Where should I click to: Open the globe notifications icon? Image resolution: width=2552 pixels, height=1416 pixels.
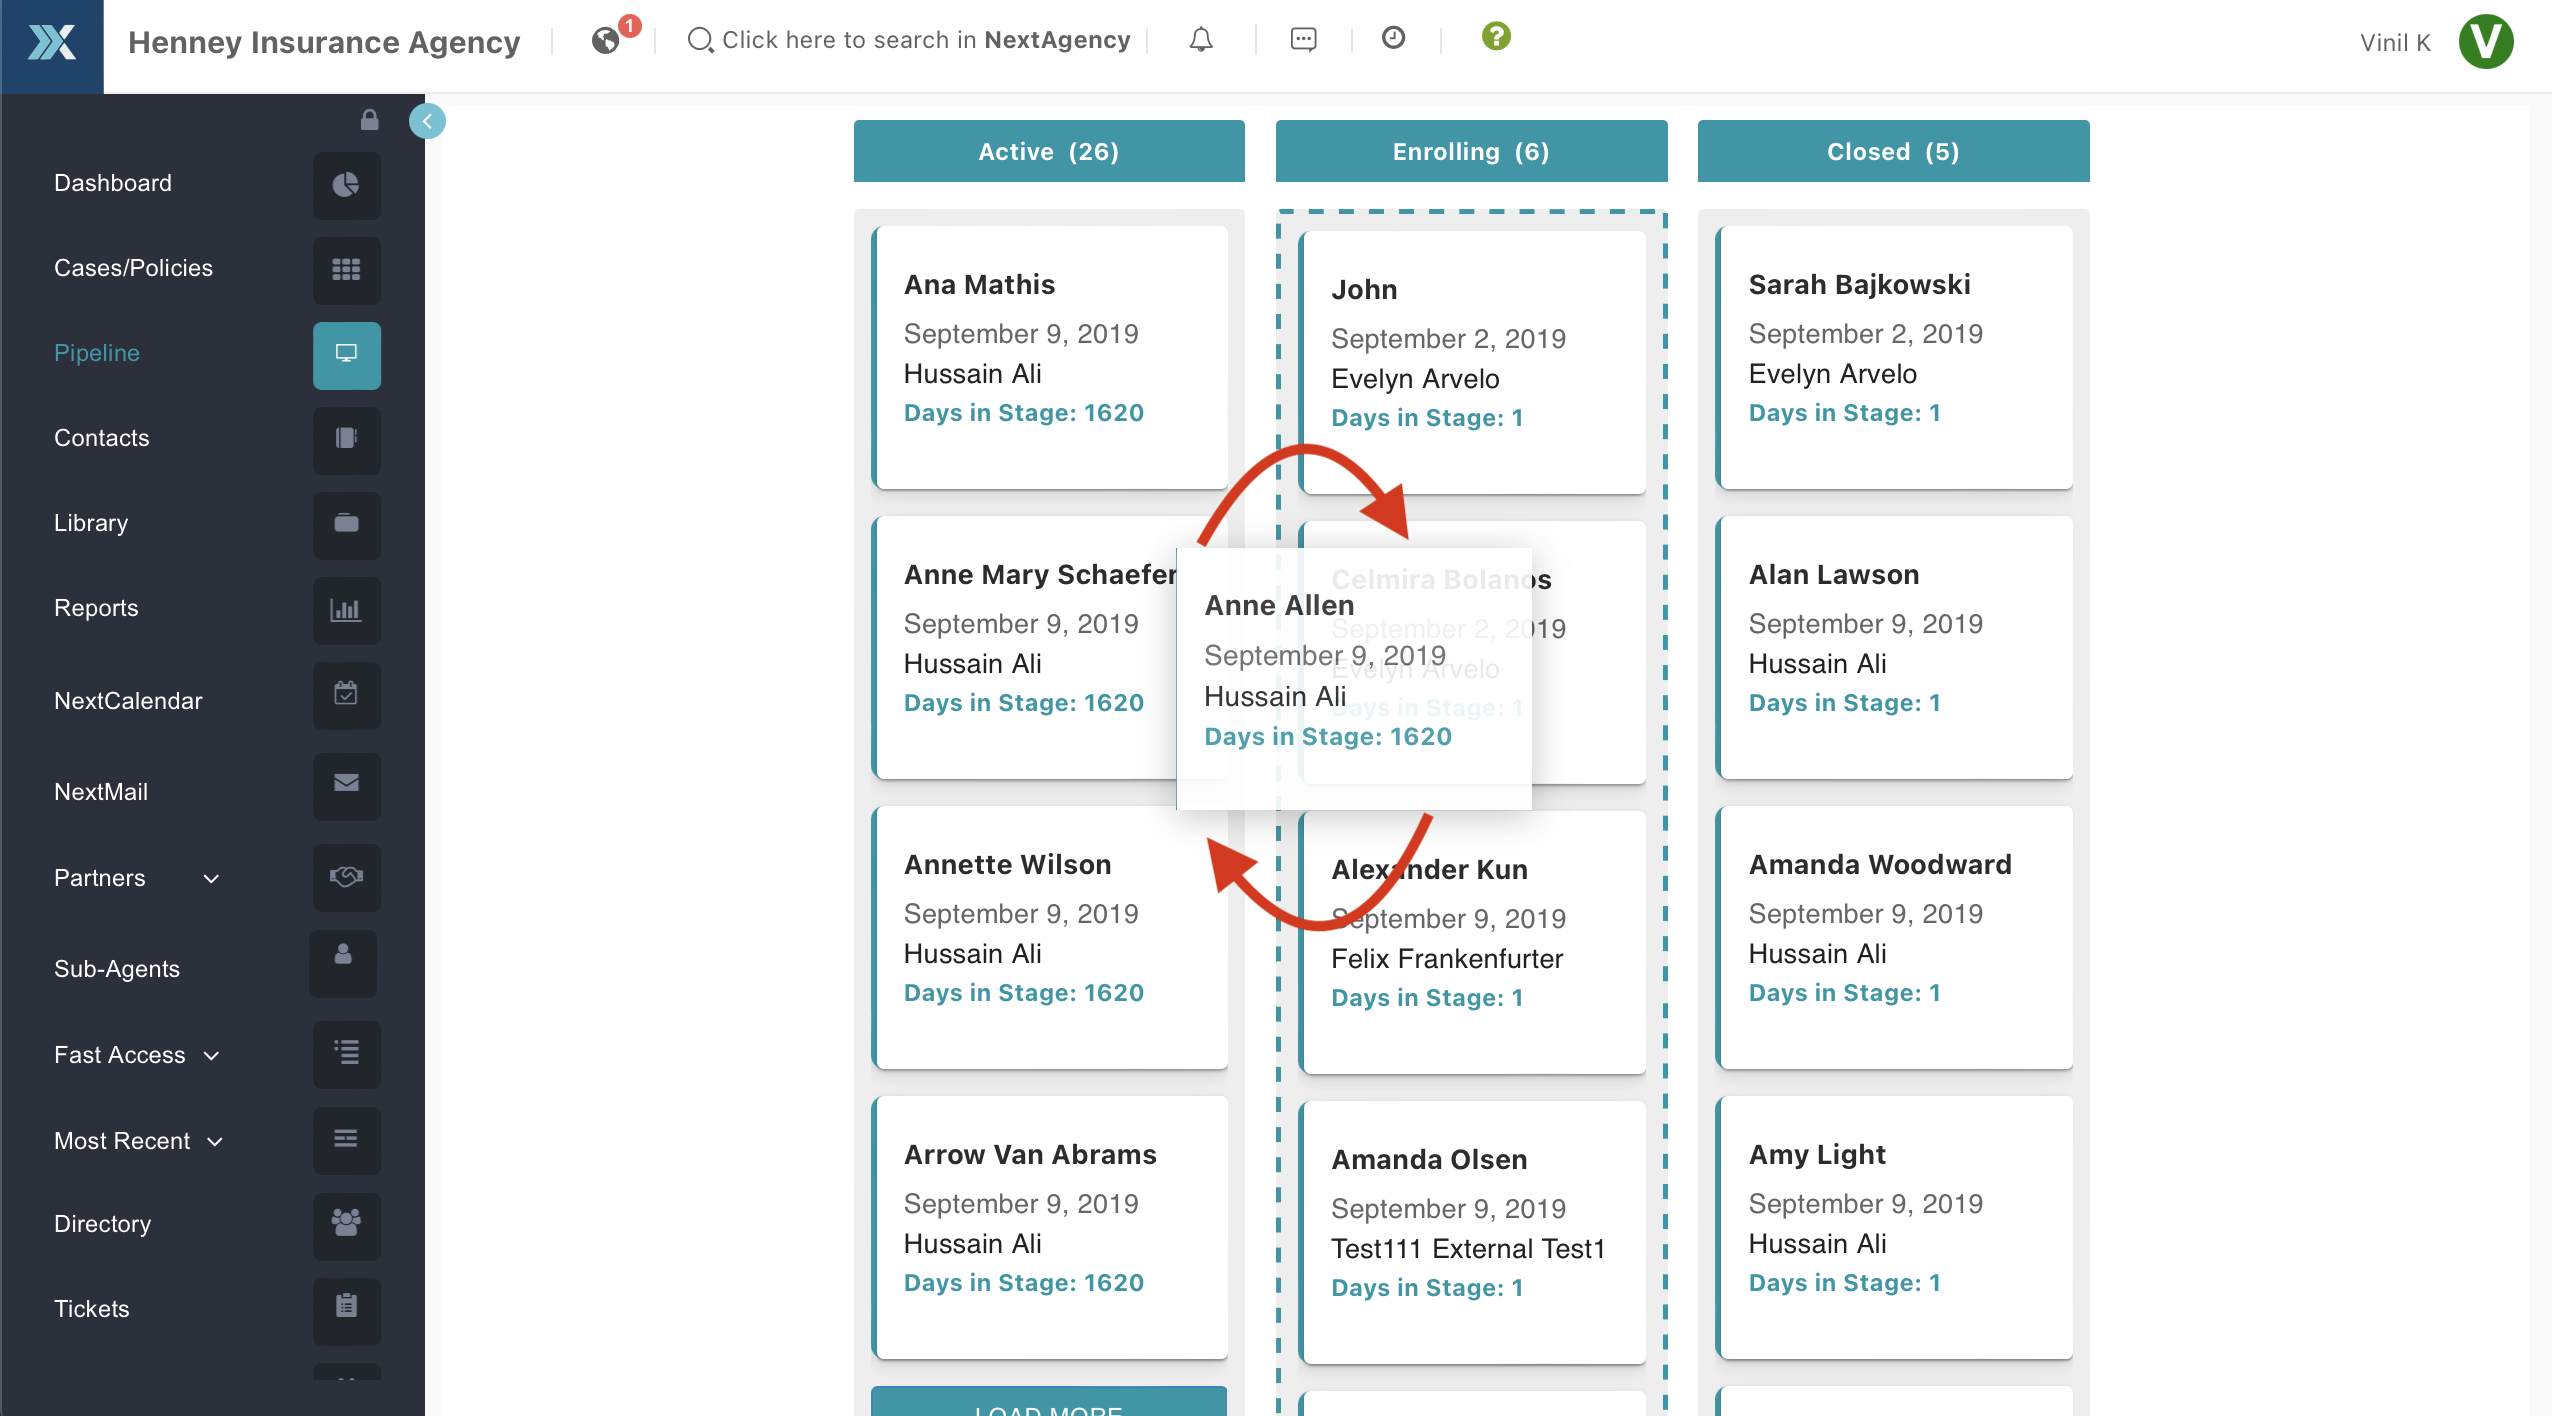tap(606, 40)
